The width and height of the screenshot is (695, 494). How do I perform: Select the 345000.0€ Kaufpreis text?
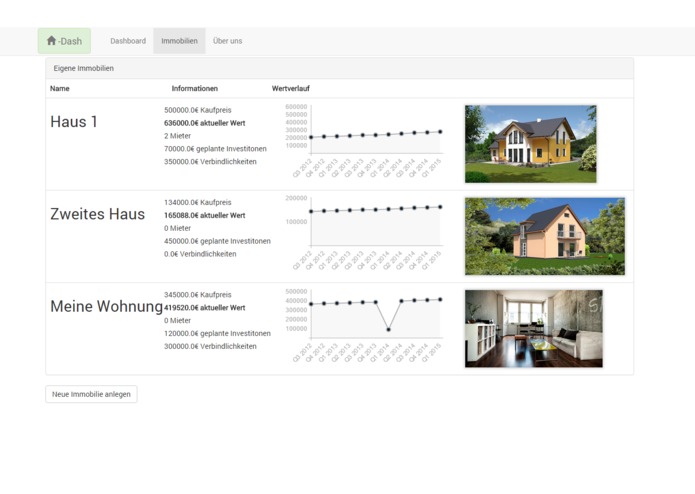(x=198, y=294)
